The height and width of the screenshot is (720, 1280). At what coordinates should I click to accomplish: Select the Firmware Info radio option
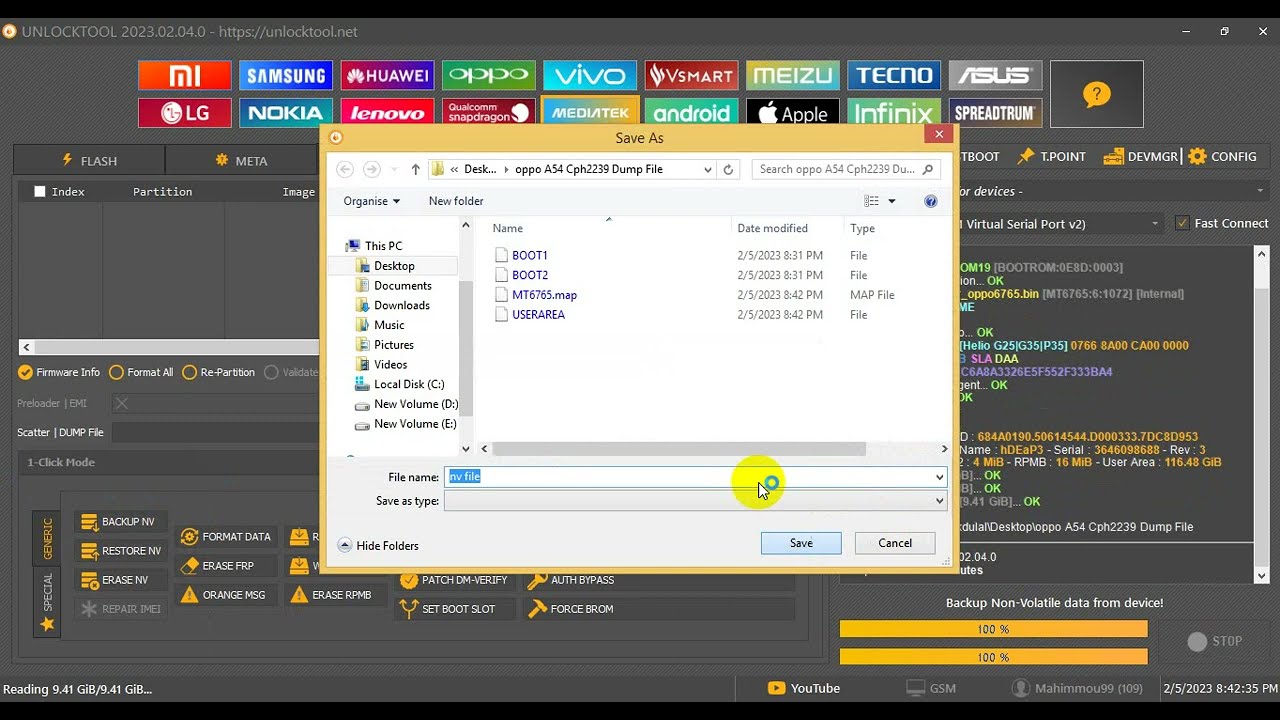[x=59, y=372]
